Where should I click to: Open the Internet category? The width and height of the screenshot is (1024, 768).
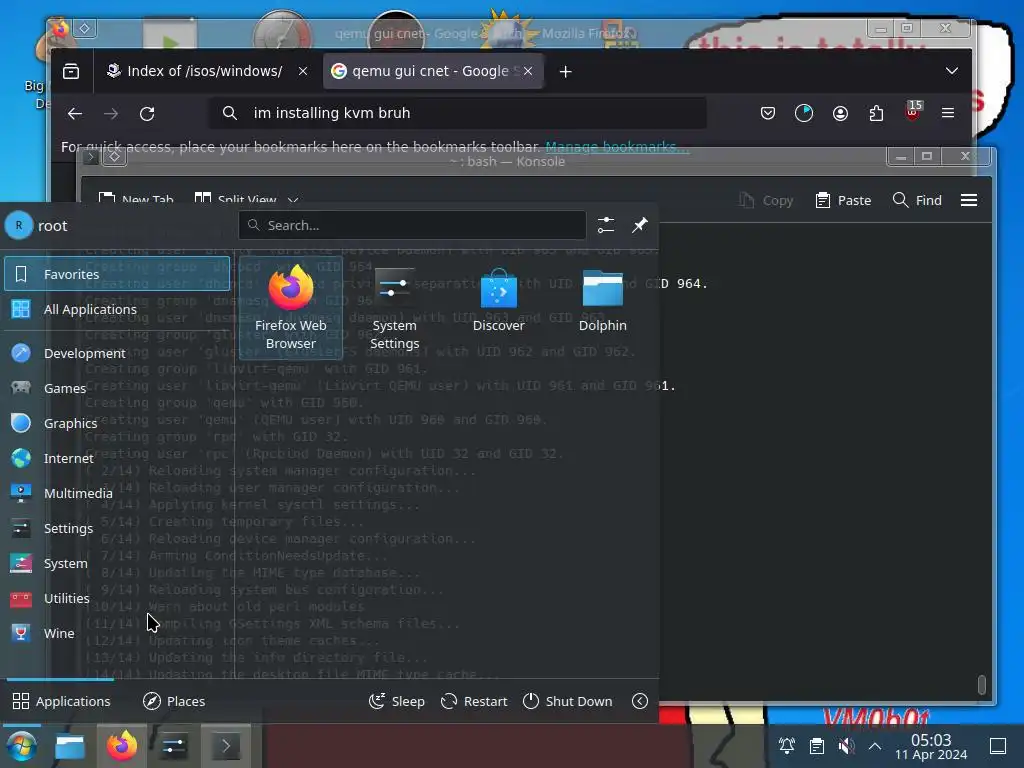tap(117, 458)
